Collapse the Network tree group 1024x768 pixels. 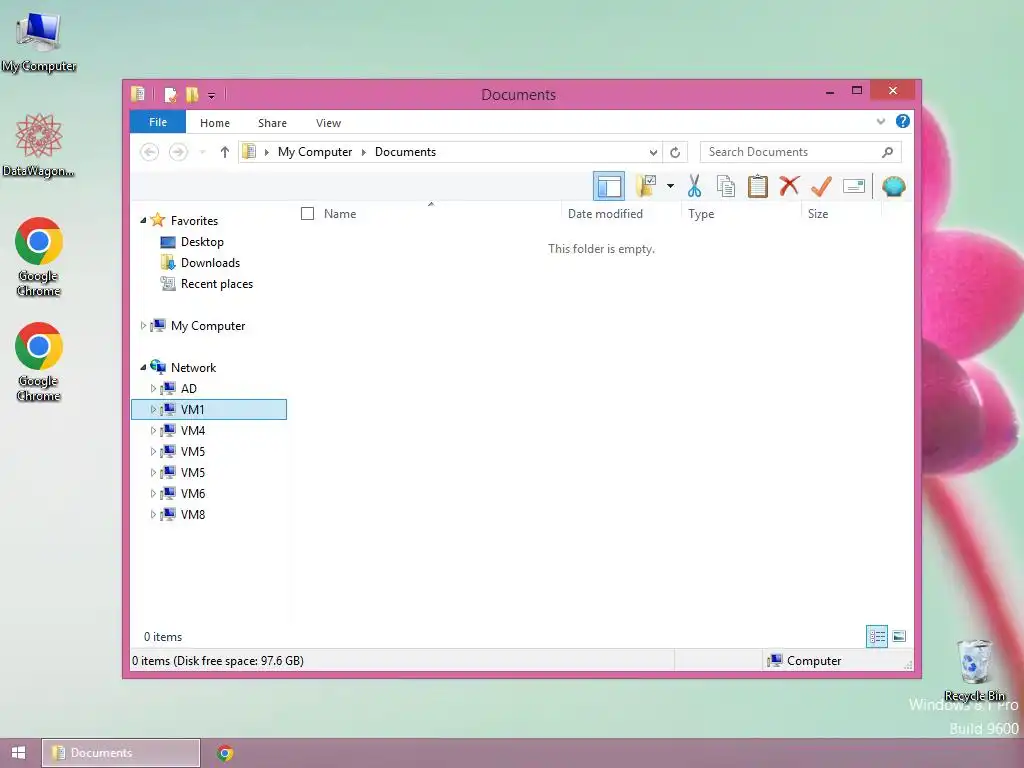point(143,368)
